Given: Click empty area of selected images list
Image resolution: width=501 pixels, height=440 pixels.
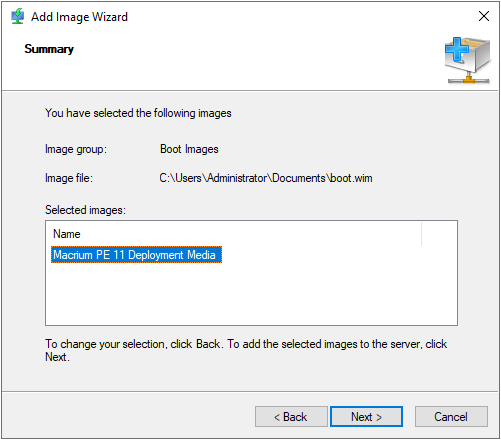Looking at the screenshot, I should 251,293.
